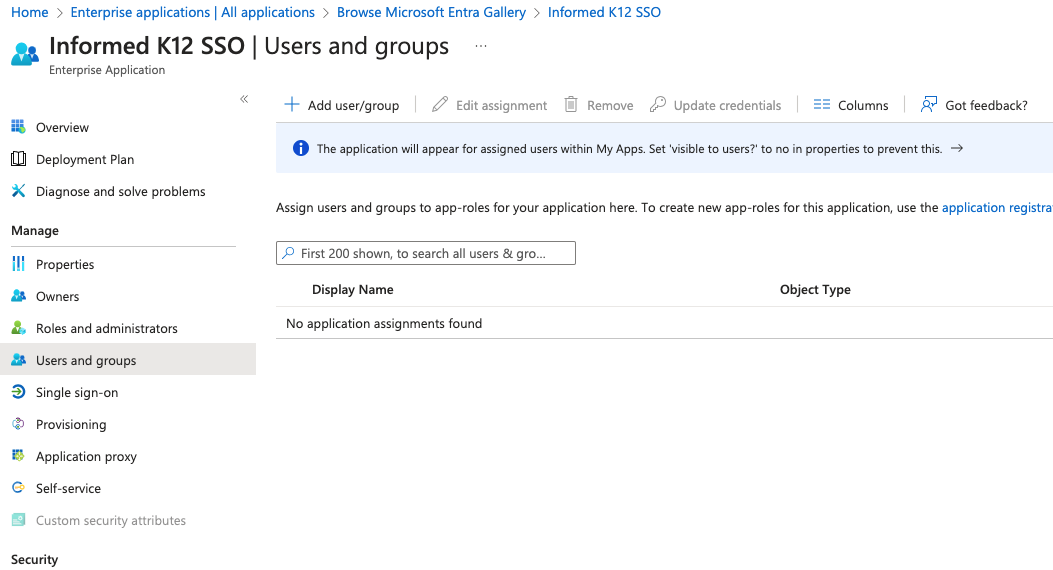The image size is (1053, 570).
Task: Open Roles and administrators menu item
Action: (106, 328)
